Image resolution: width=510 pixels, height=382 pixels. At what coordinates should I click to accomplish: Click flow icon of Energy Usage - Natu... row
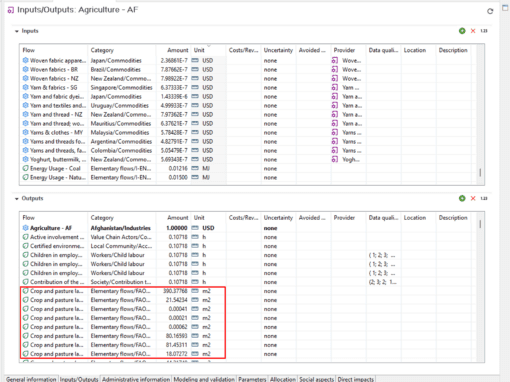[x=25, y=177]
